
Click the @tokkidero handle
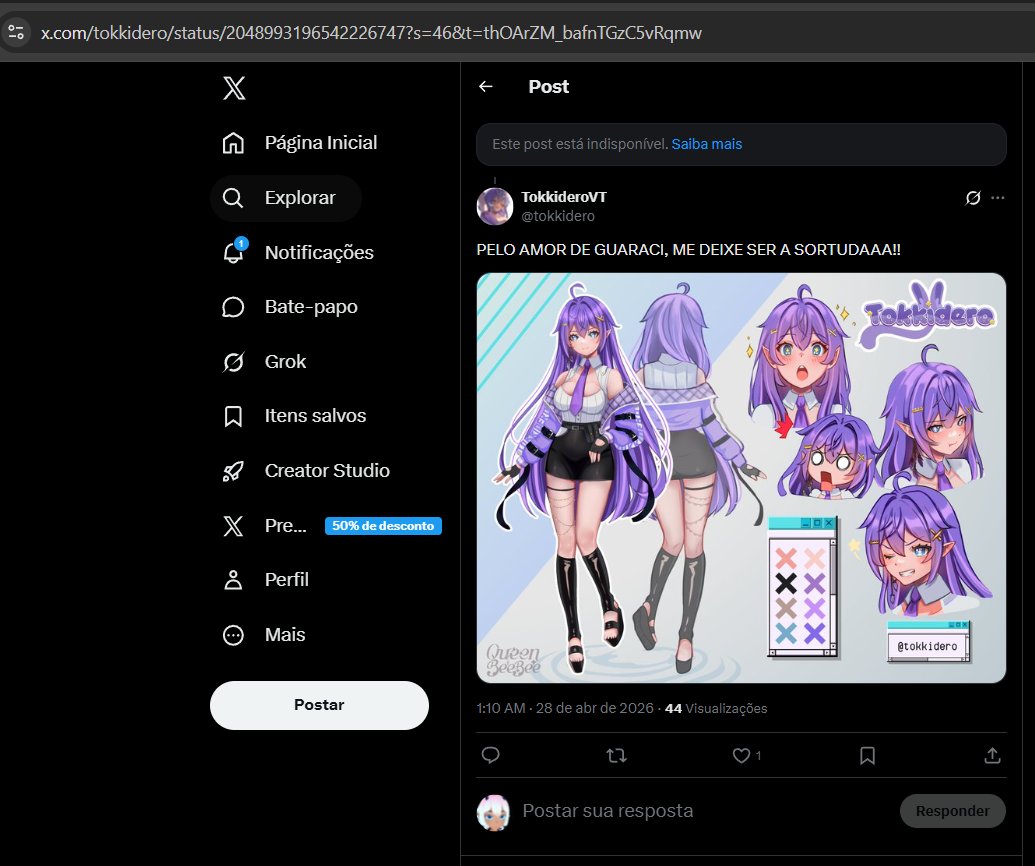point(558,216)
